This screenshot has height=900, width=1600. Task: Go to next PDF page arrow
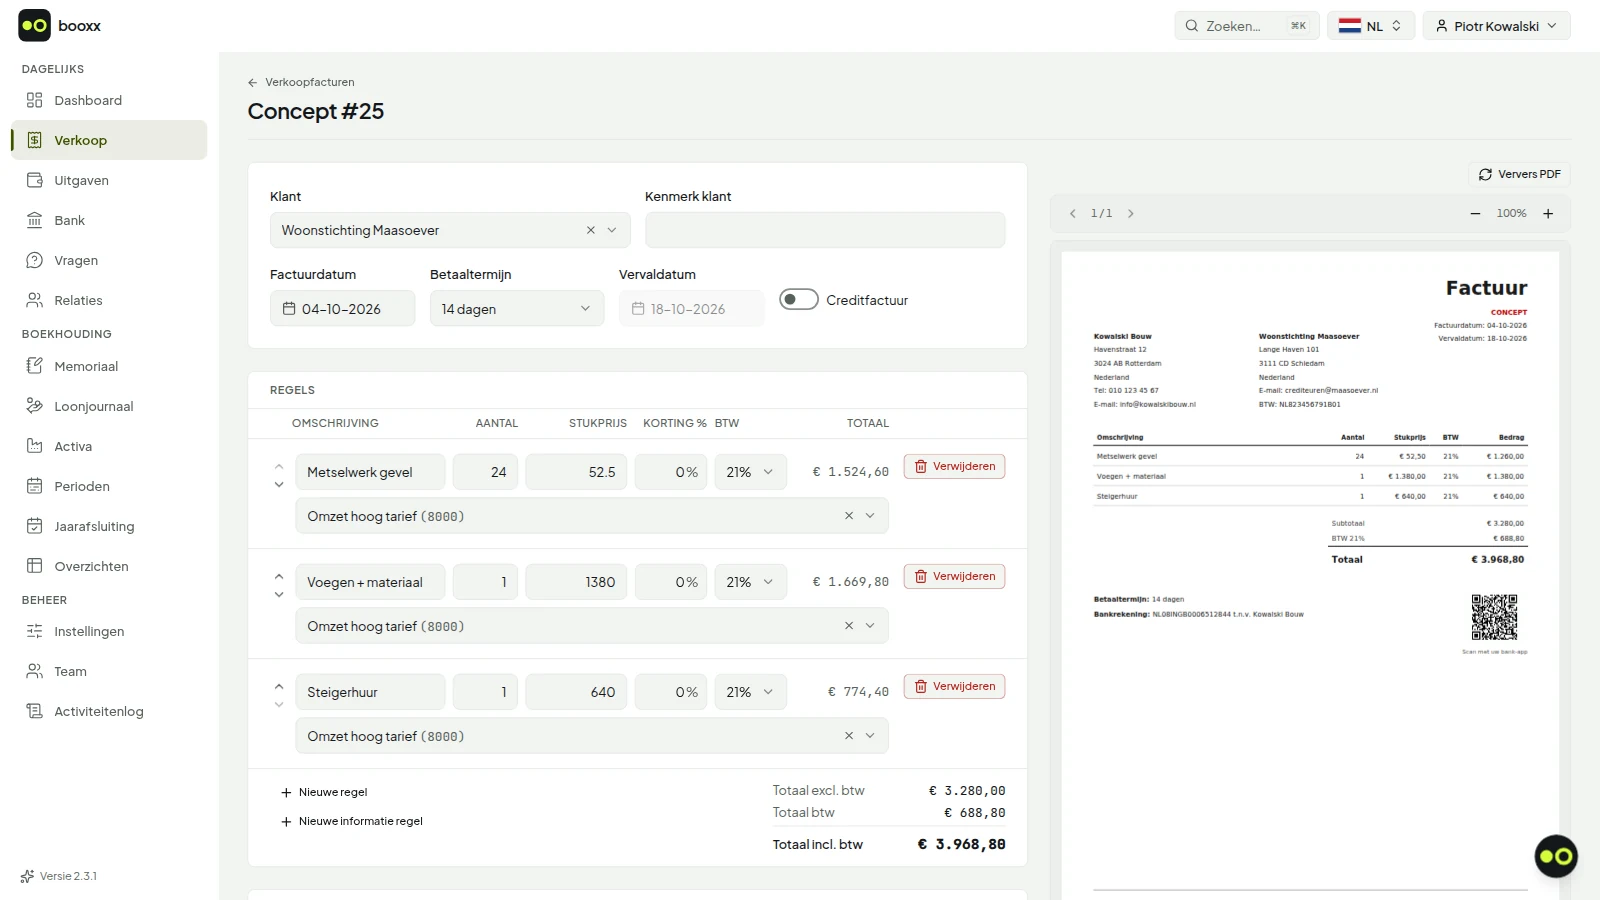(1131, 213)
